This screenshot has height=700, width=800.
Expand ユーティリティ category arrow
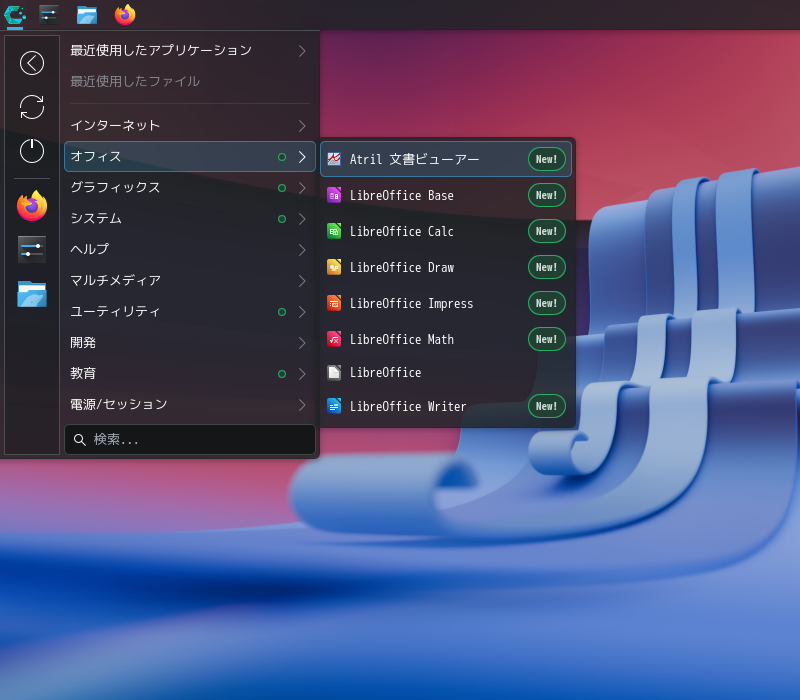302,312
